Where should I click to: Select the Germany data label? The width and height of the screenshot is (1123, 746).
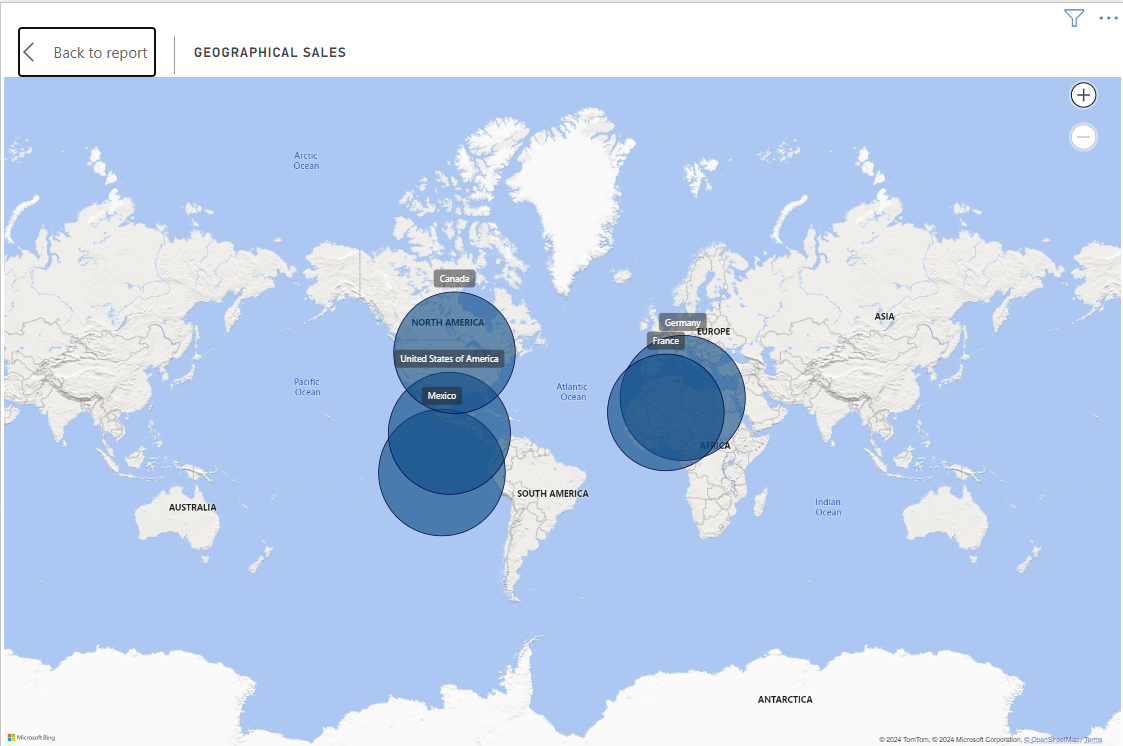point(682,322)
